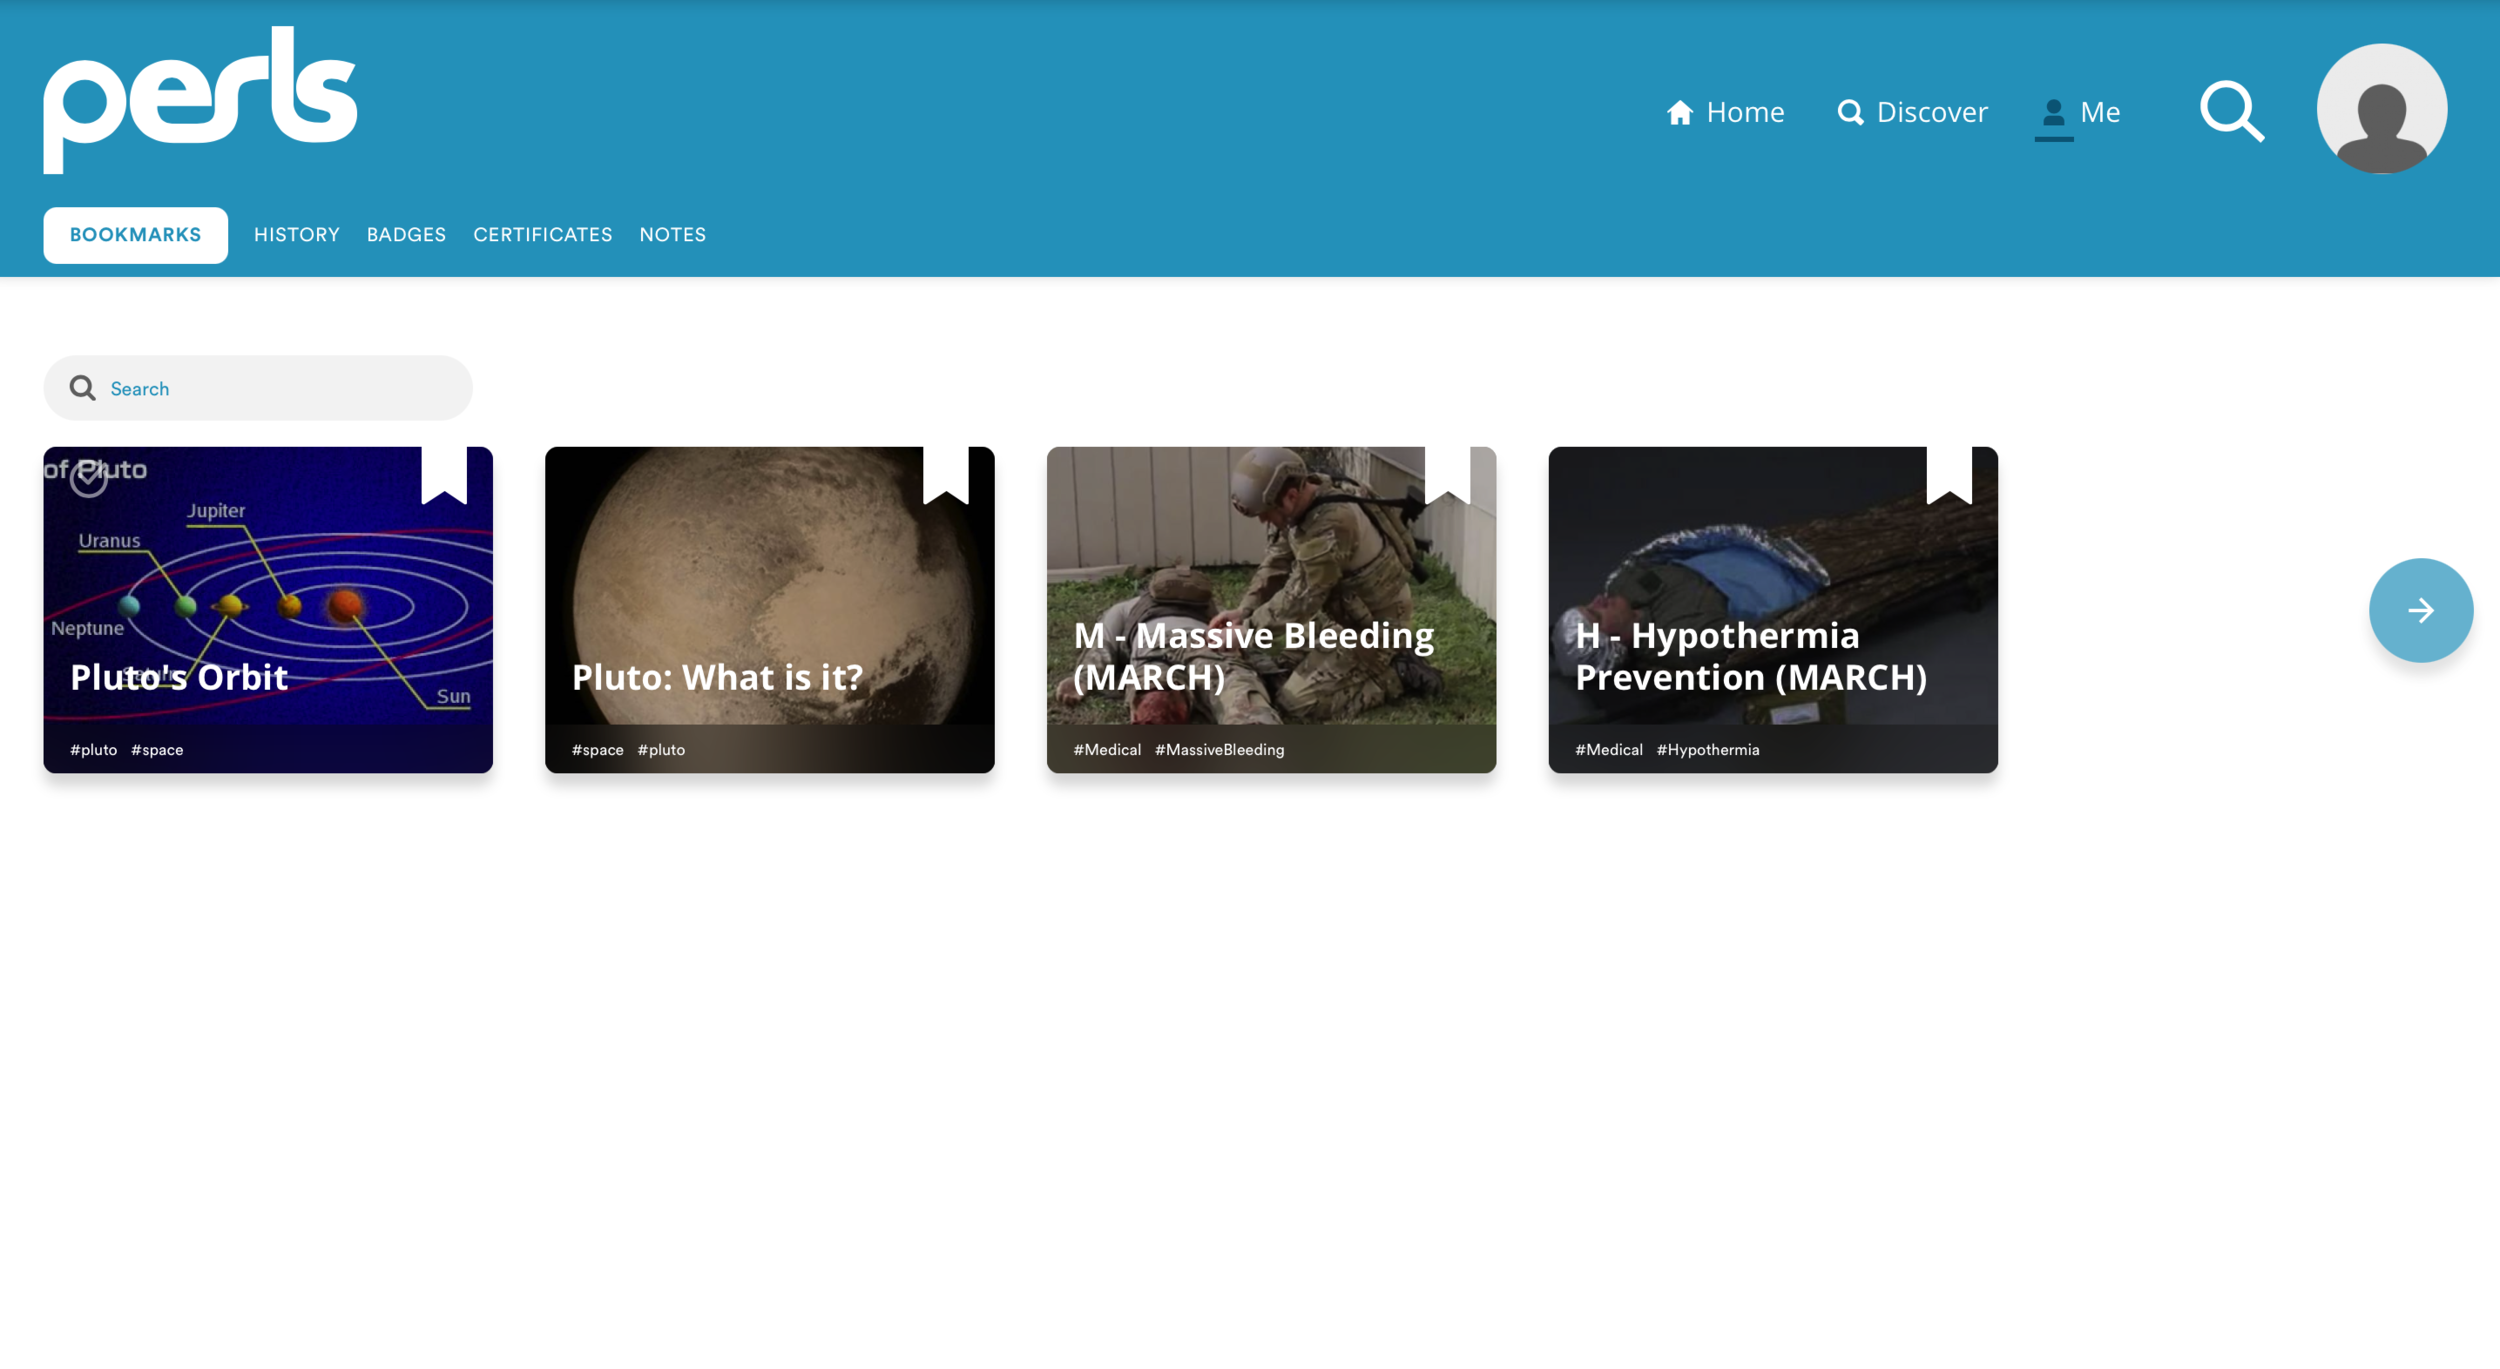Click #Medical tag on Massive Bleeding card
Screen dimensions: 2500x1369
(x=1107, y=750)
